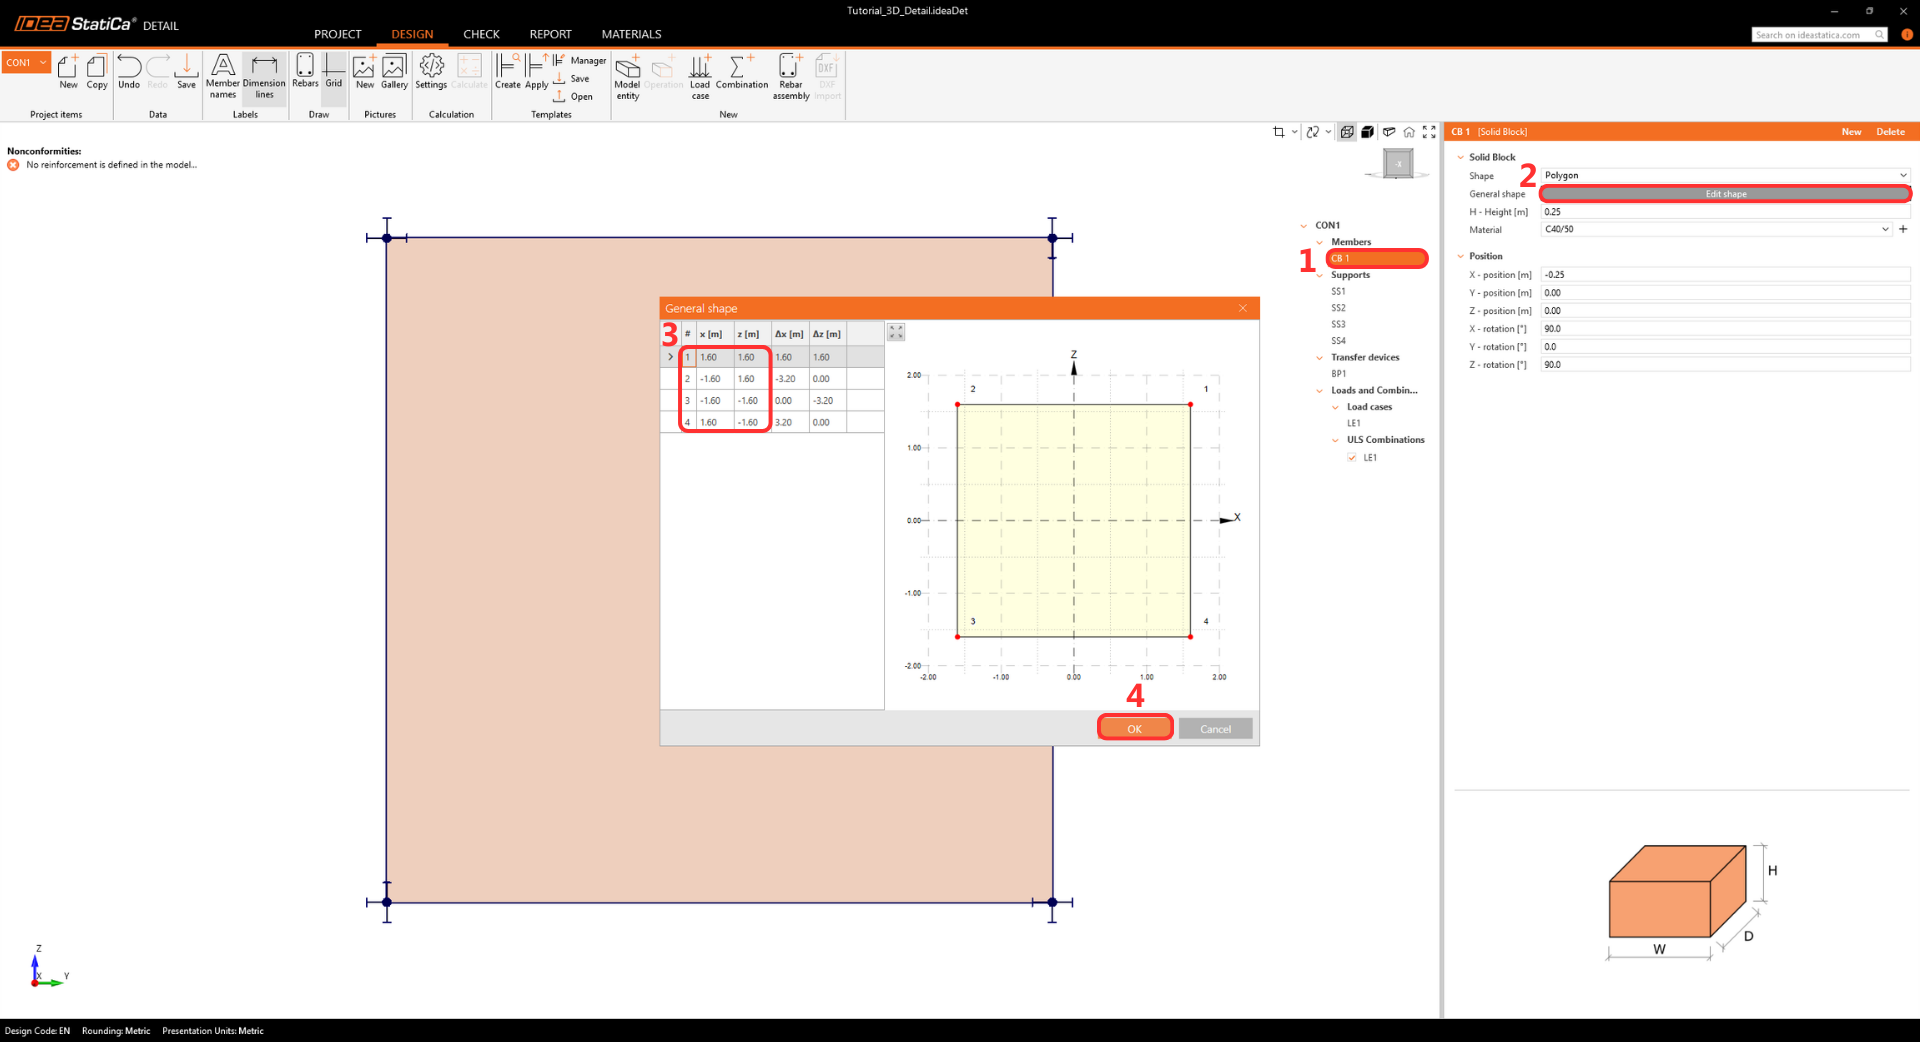Add new material with plus icon
Image resolution: width=1920 pixels, height=1042 pixels.
(1903, 229)
